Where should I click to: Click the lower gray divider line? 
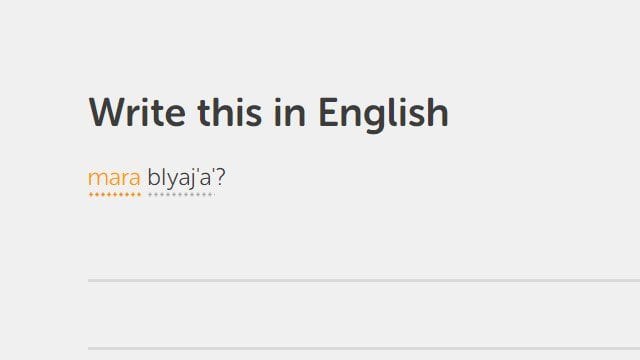[364, 348]
